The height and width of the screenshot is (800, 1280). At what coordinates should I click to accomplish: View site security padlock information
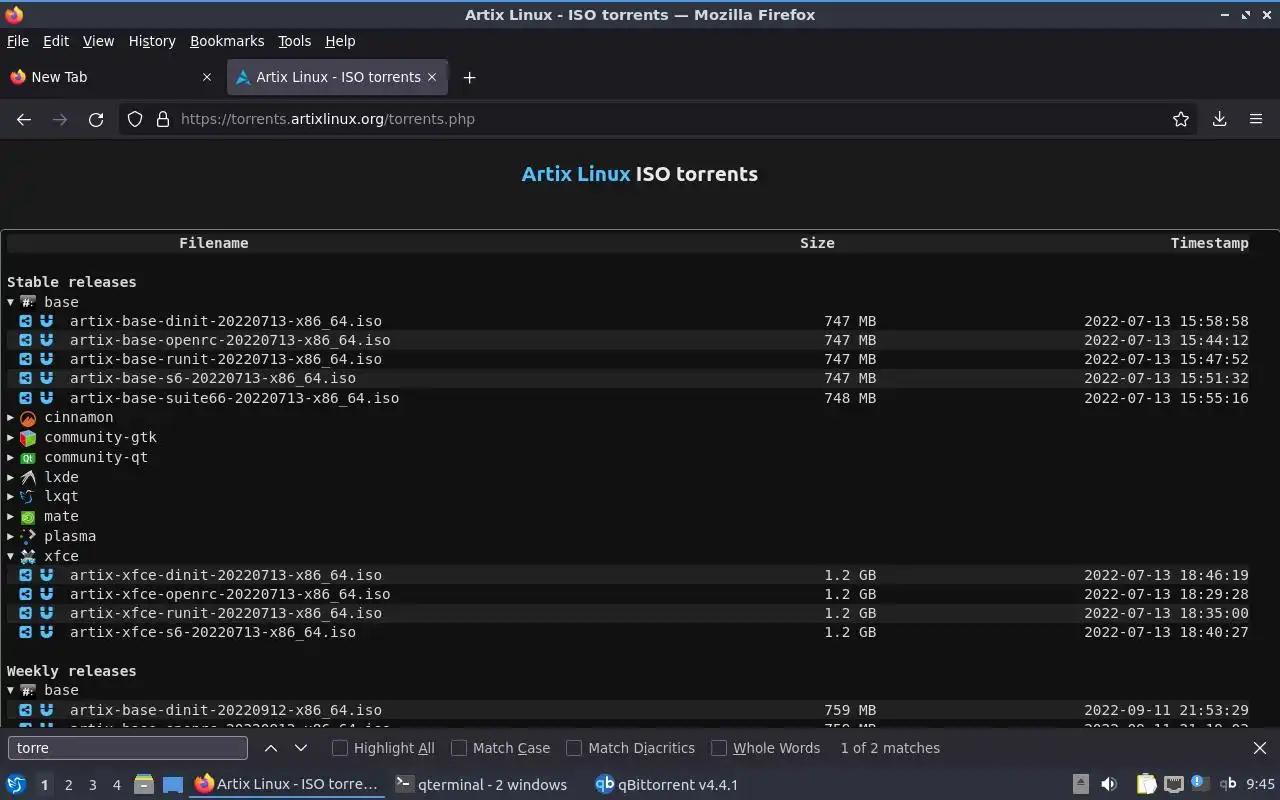coord(163,119)
